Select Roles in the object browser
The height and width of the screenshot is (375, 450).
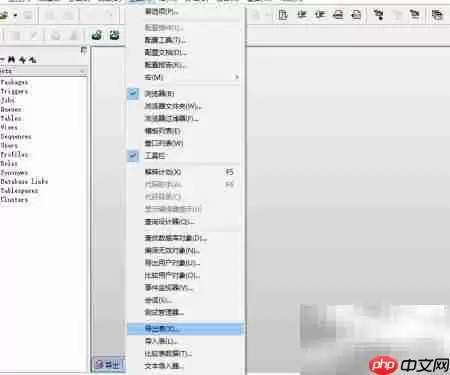(9, 164)
